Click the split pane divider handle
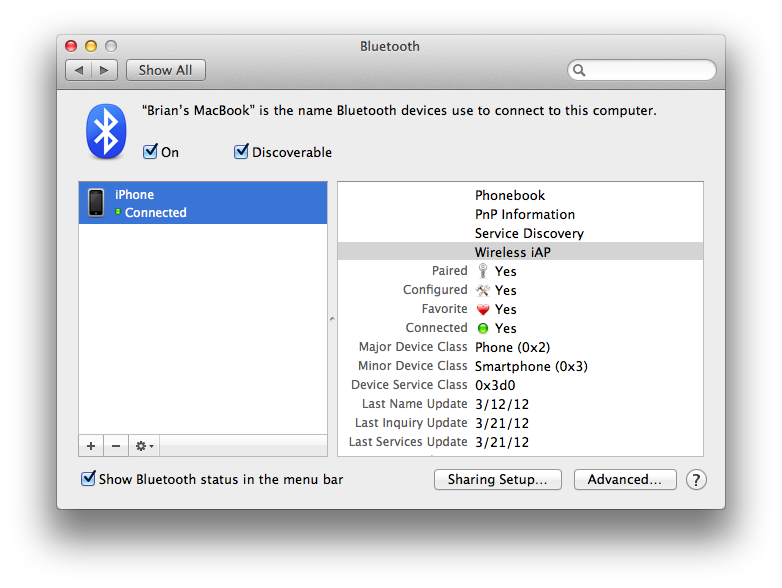782x588 pixels. tap(332, 319)
